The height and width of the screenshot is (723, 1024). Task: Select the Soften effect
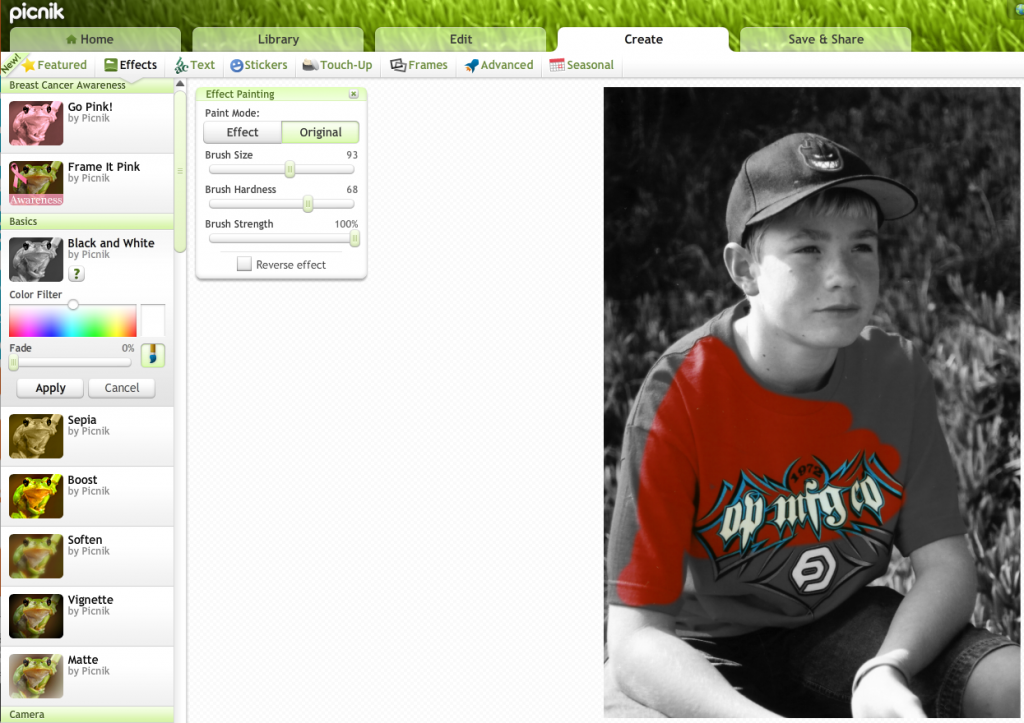click(87, 556)
